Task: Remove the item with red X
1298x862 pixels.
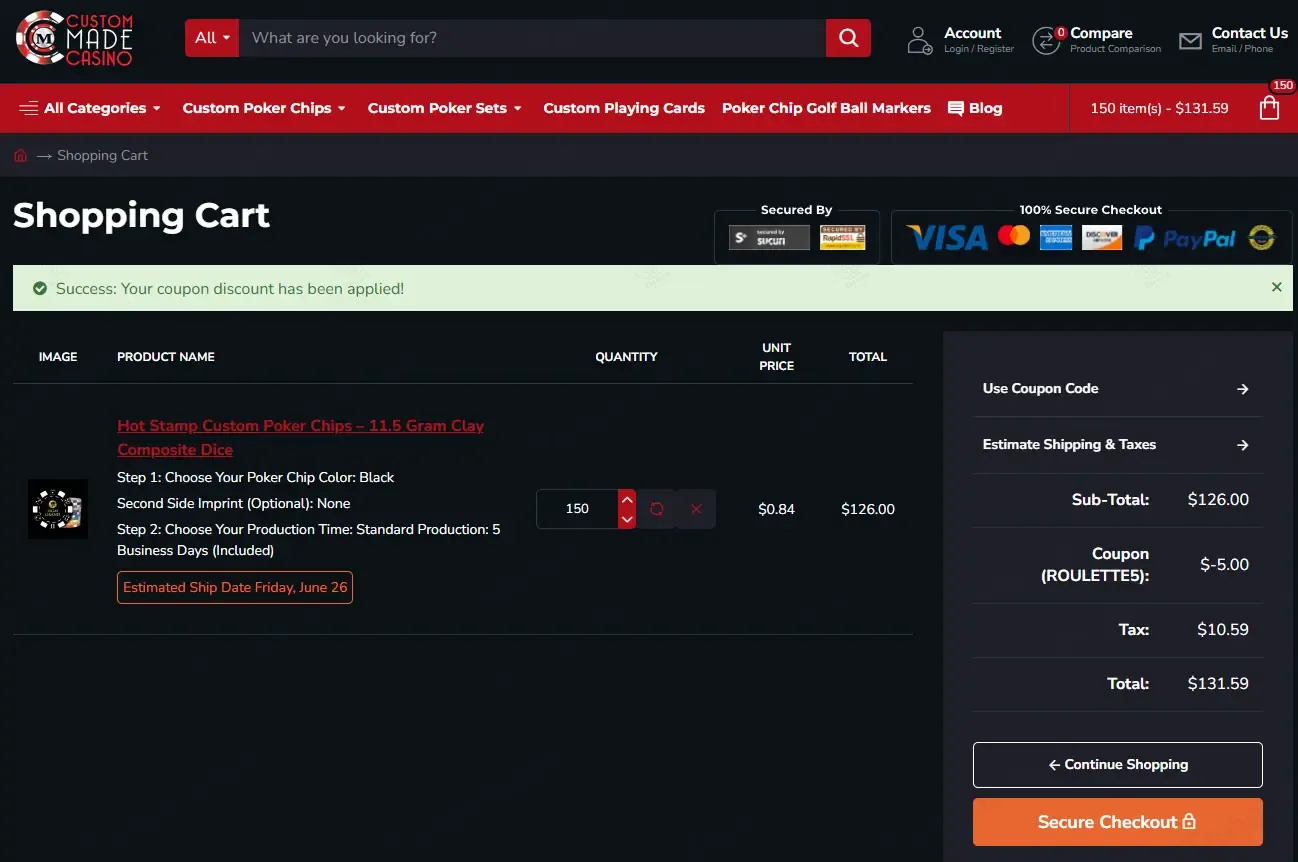Action: pos(696,509)
